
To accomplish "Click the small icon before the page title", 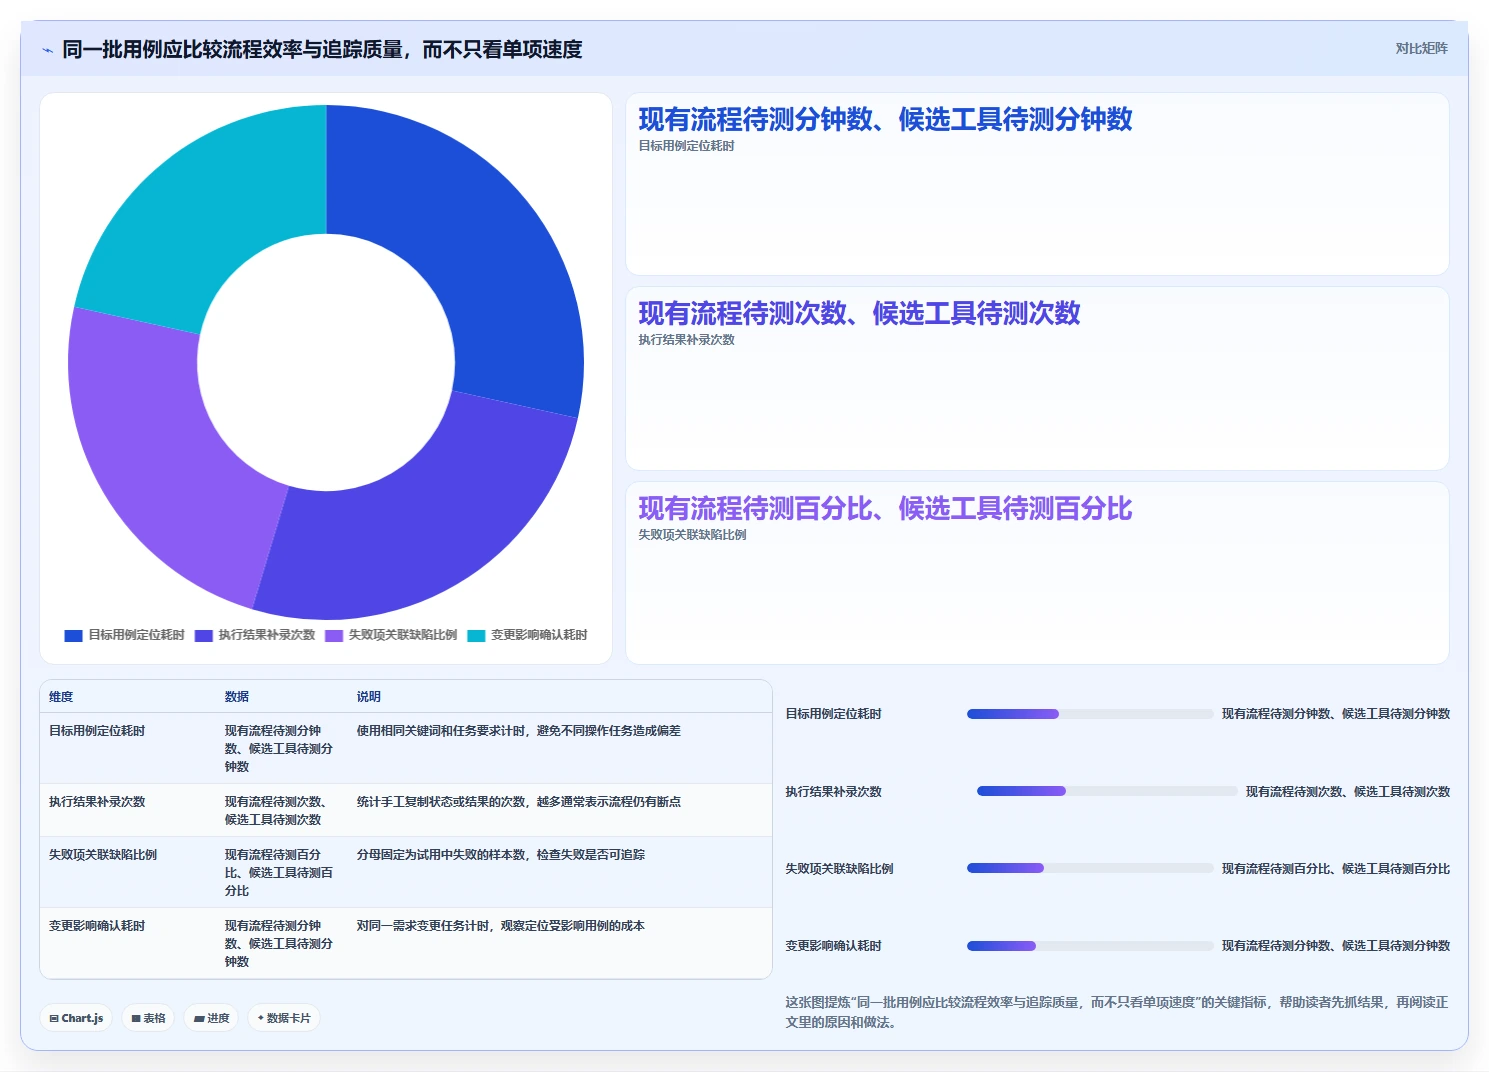I will tap(47, 50).
